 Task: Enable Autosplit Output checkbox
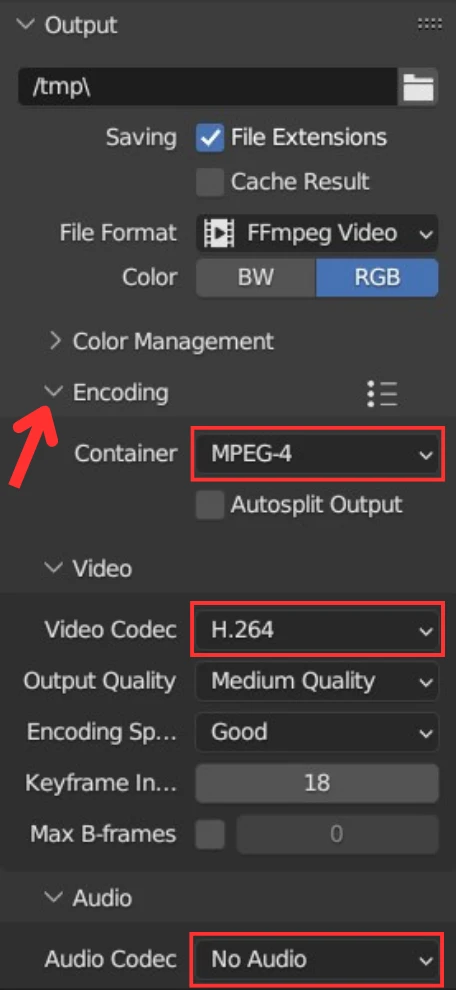tap(210, 505)
